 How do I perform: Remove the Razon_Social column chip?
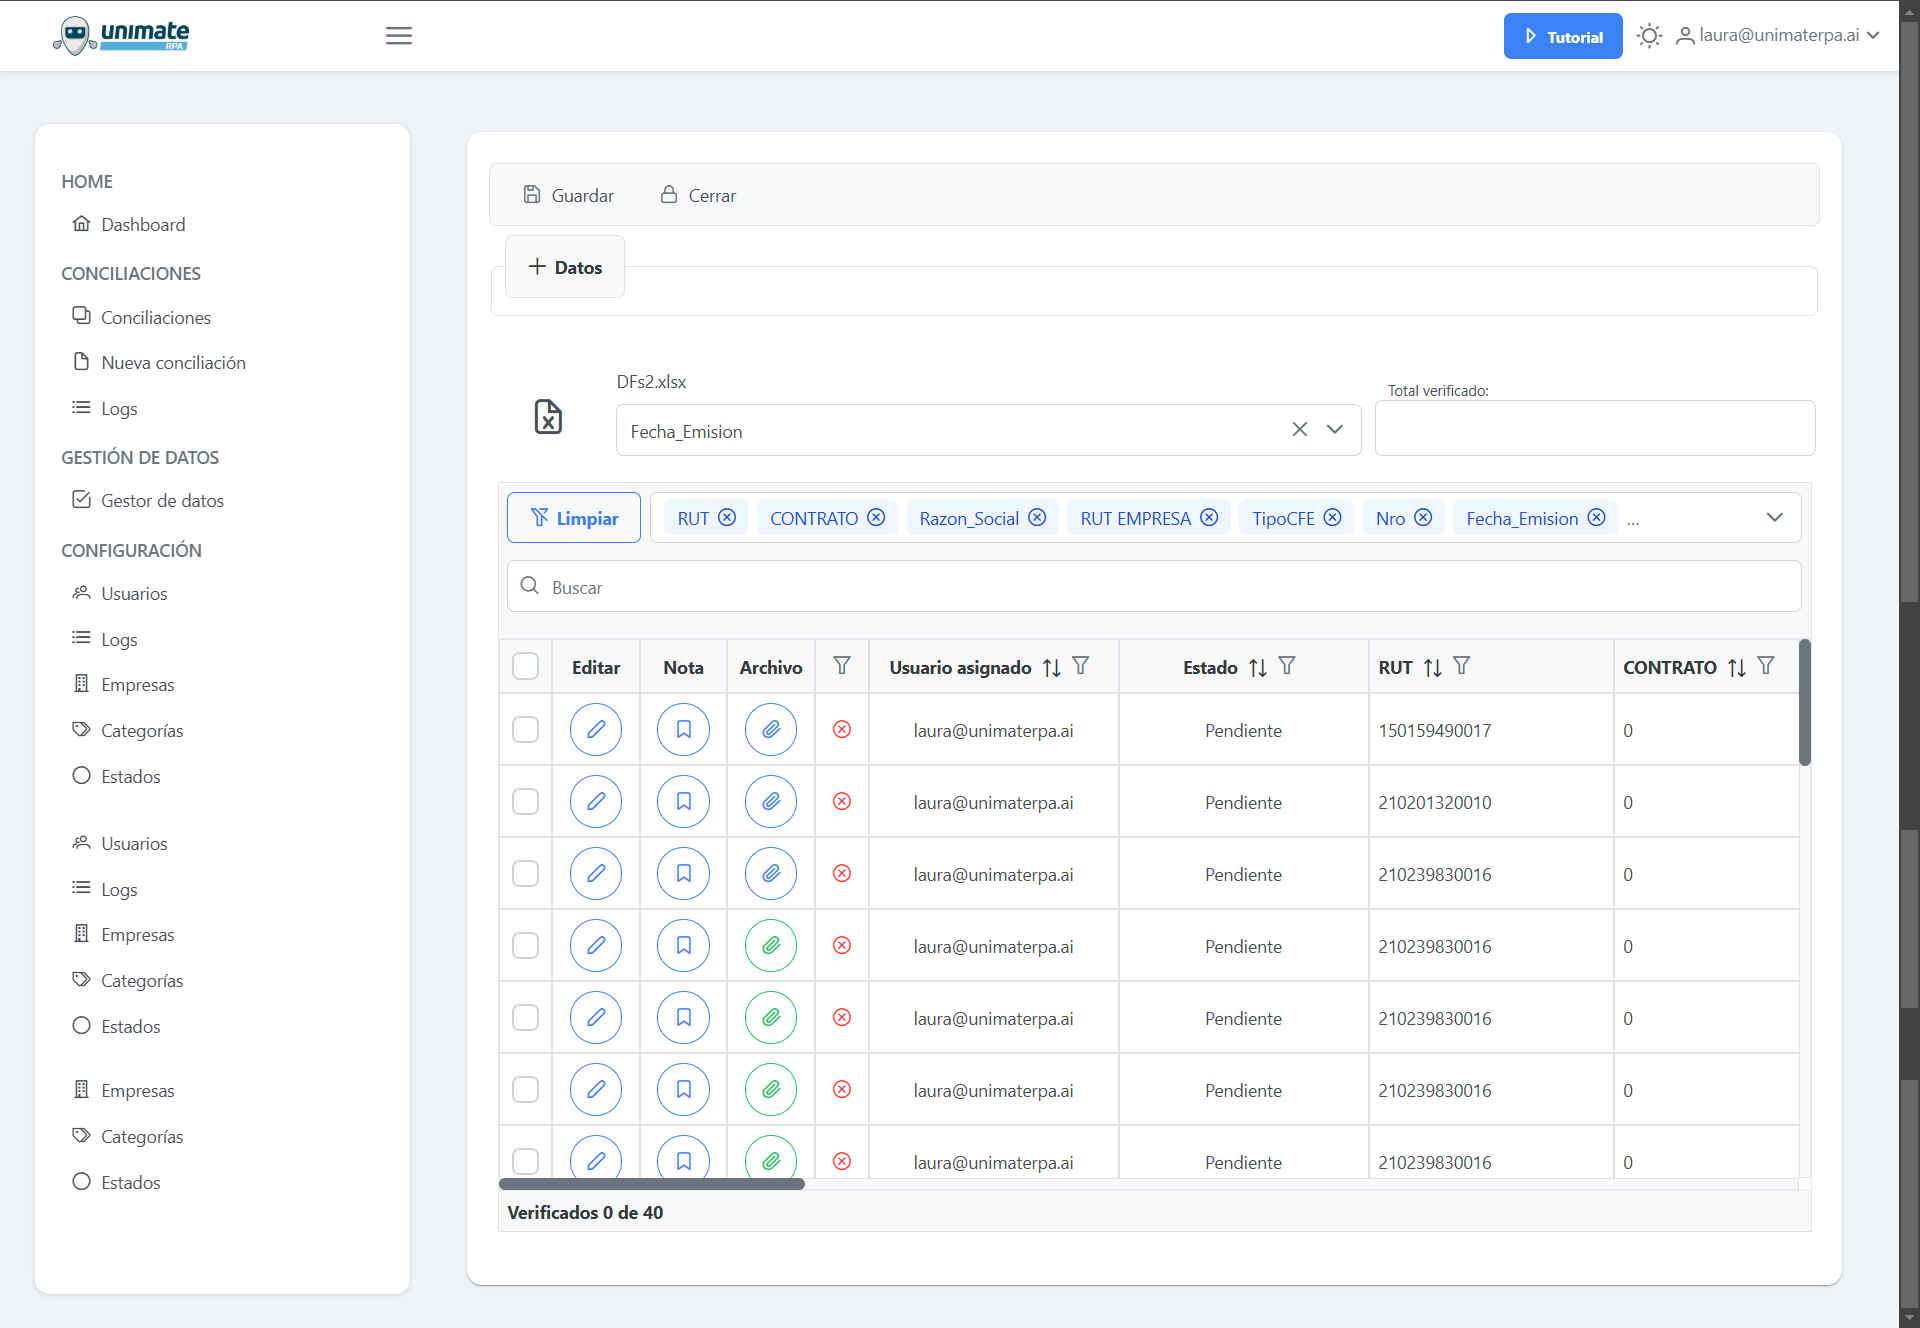point(1037,518)
